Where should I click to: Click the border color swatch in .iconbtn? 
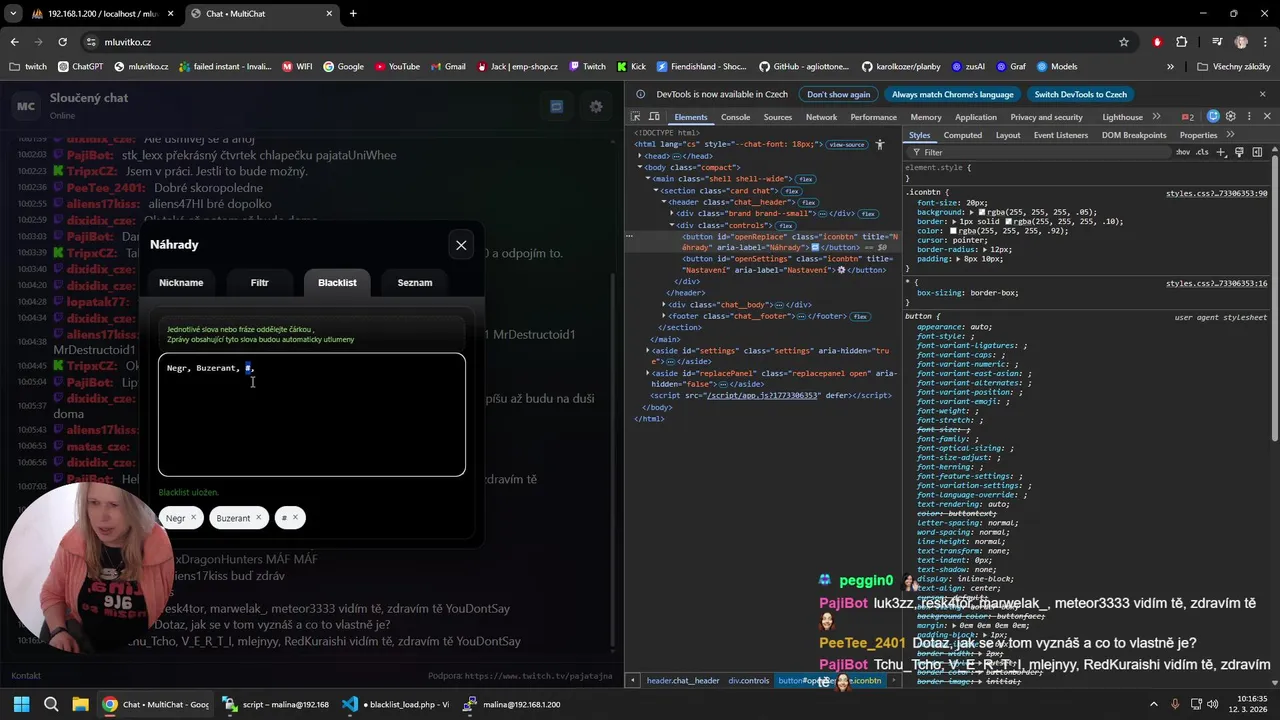pos(1009,222)
